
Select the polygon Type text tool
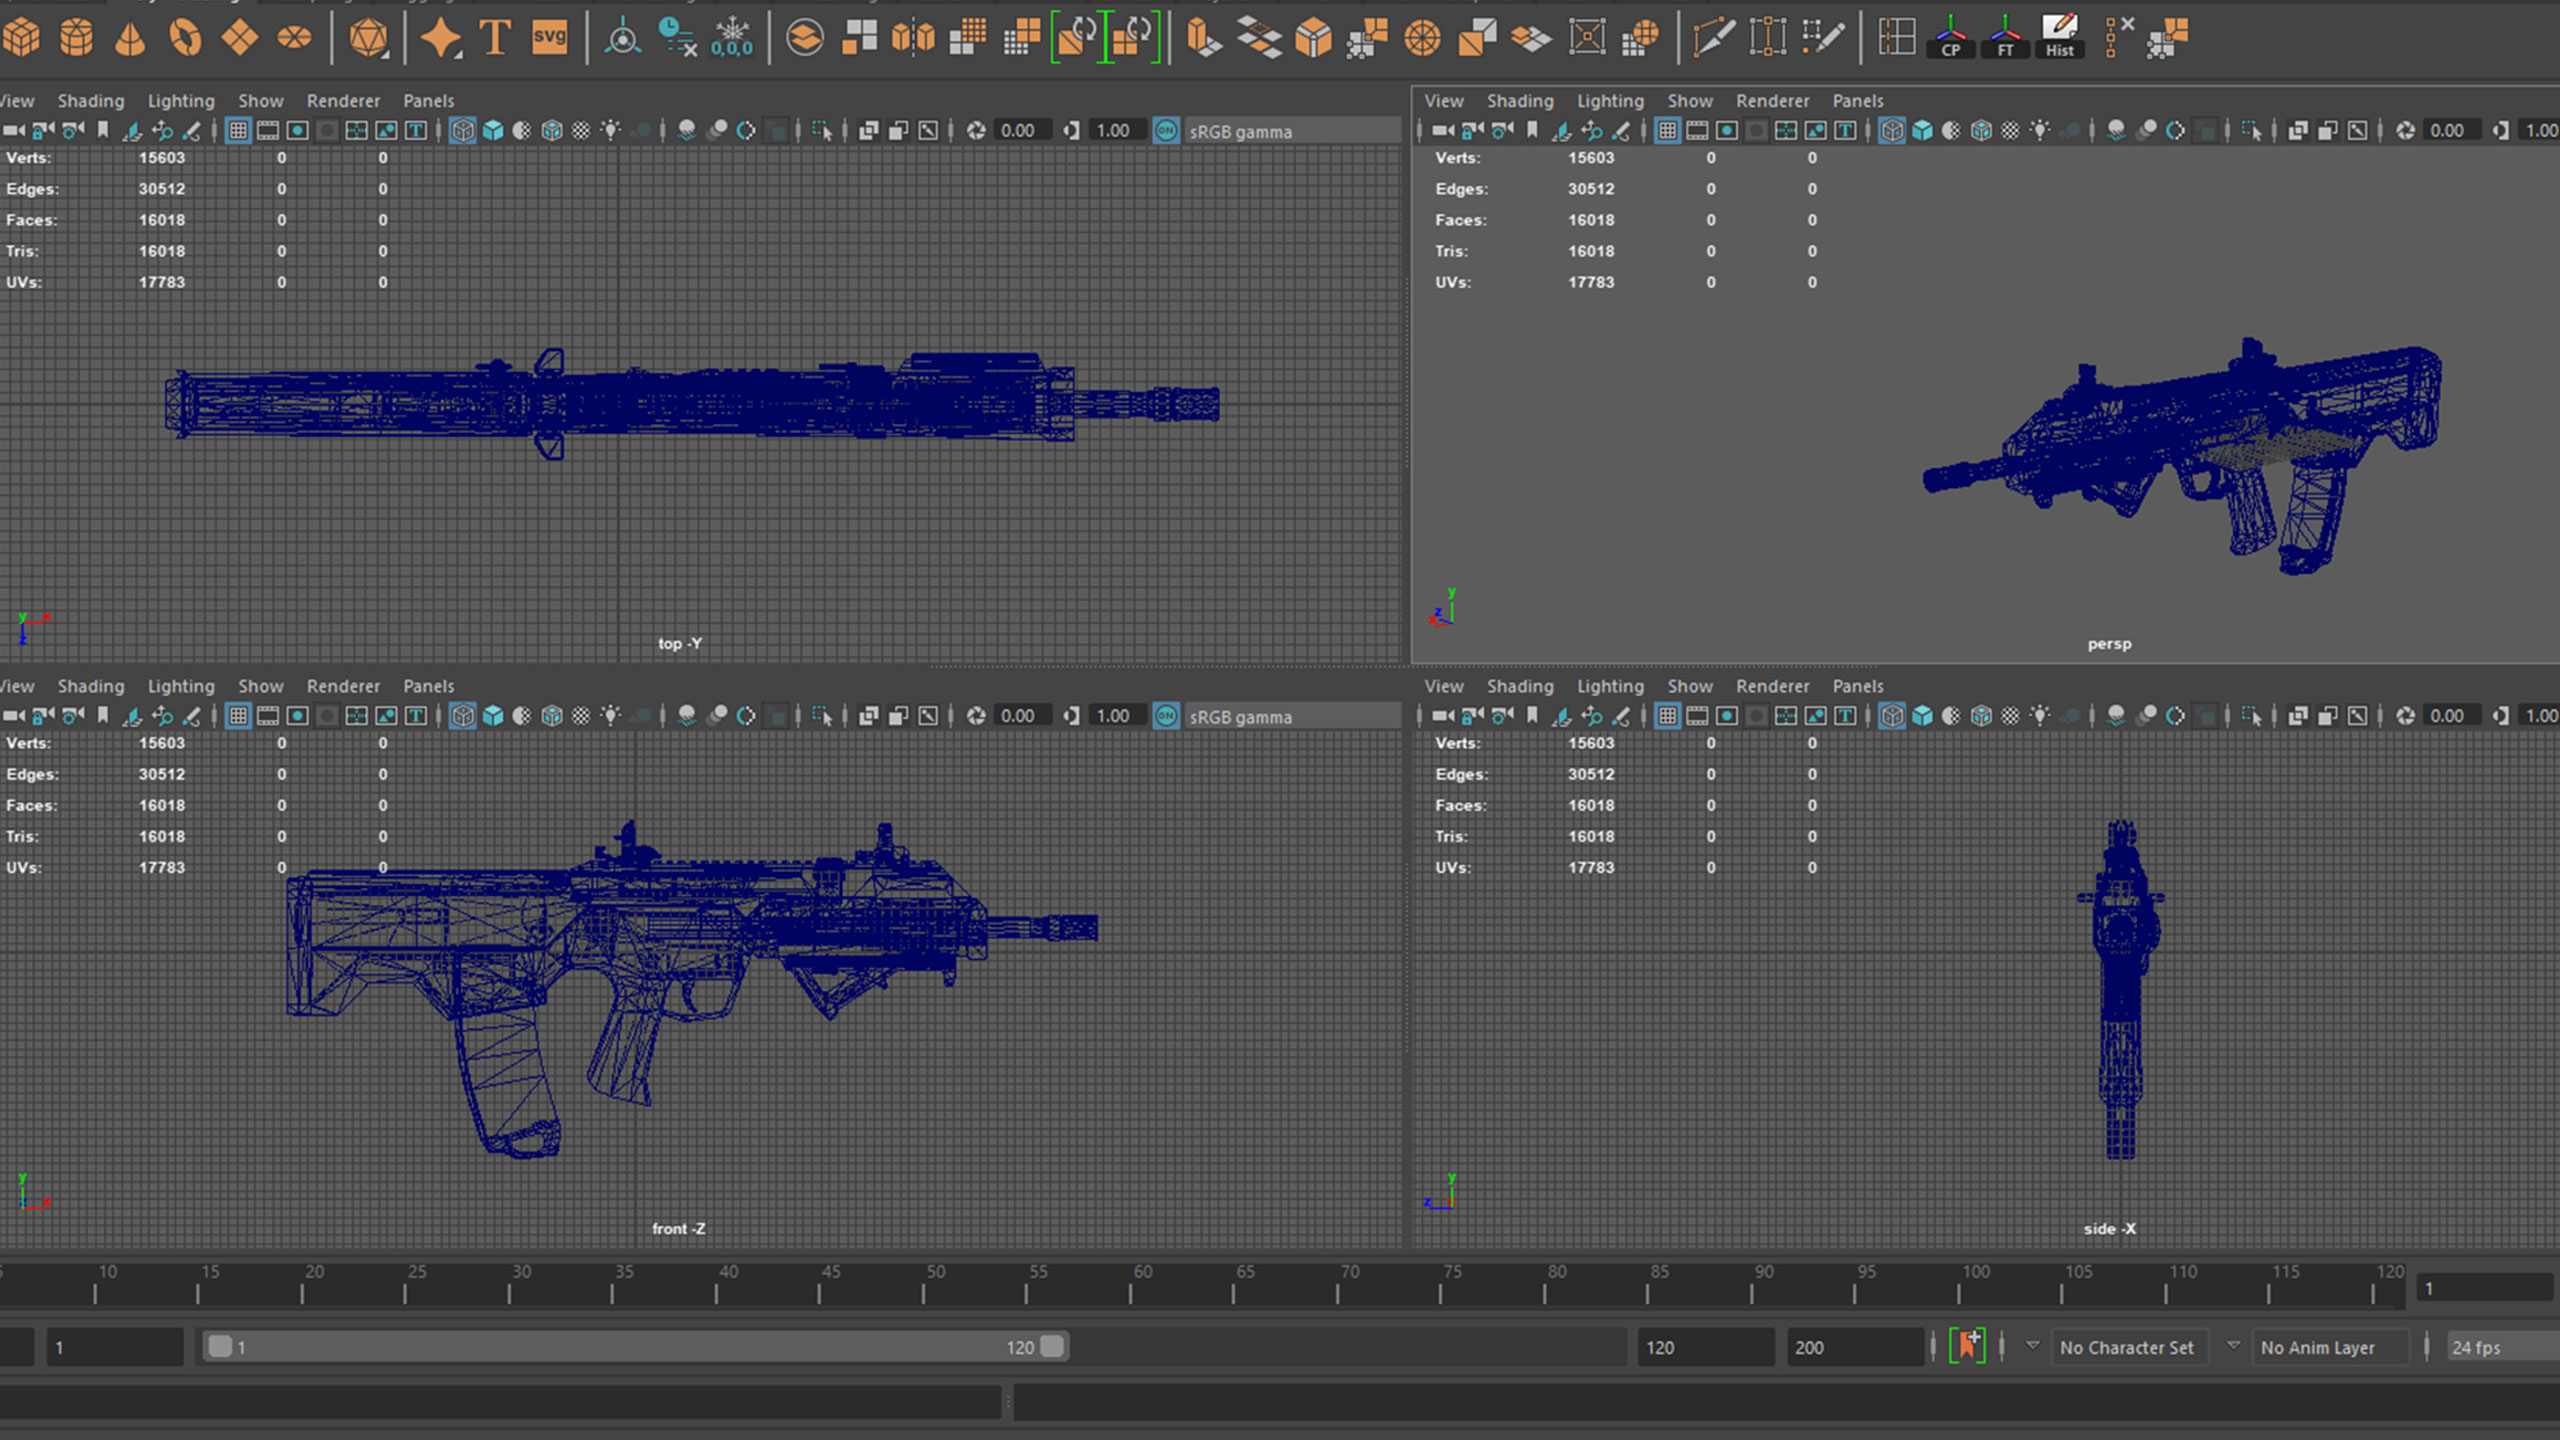click(x=494, y=38)
